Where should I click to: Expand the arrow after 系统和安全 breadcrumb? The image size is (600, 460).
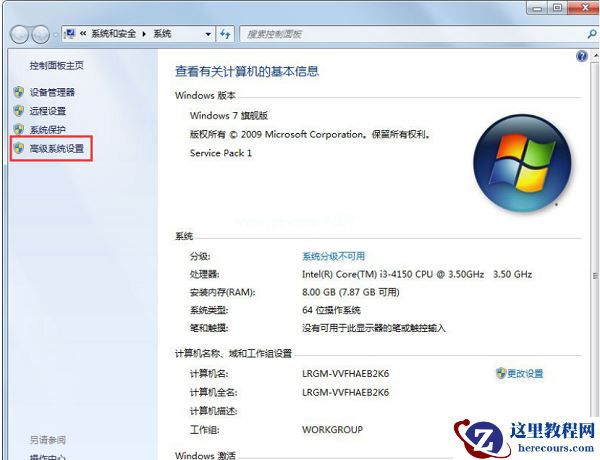pyautogui.click(x=144, y=34)
